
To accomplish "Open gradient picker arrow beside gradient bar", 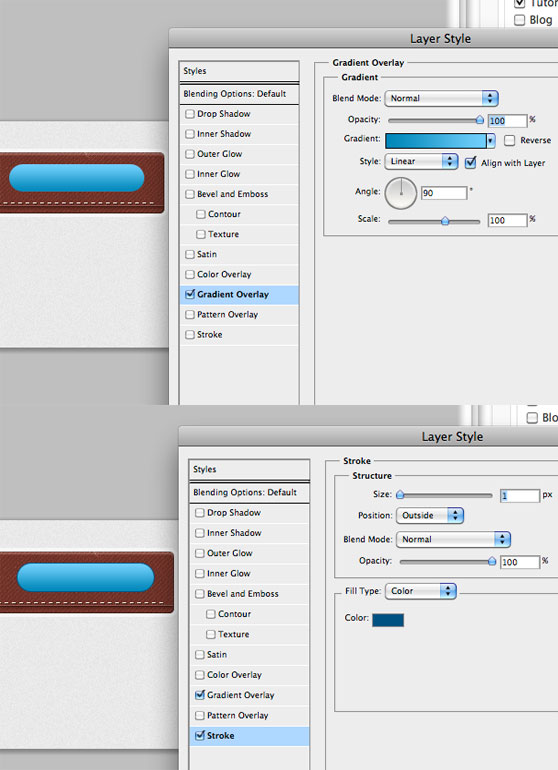I will 490,141.
